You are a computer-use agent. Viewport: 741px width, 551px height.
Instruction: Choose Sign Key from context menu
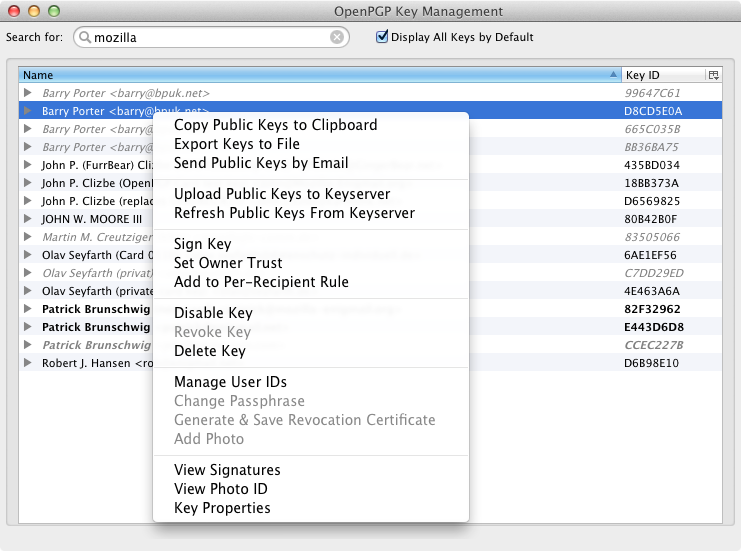202,244
